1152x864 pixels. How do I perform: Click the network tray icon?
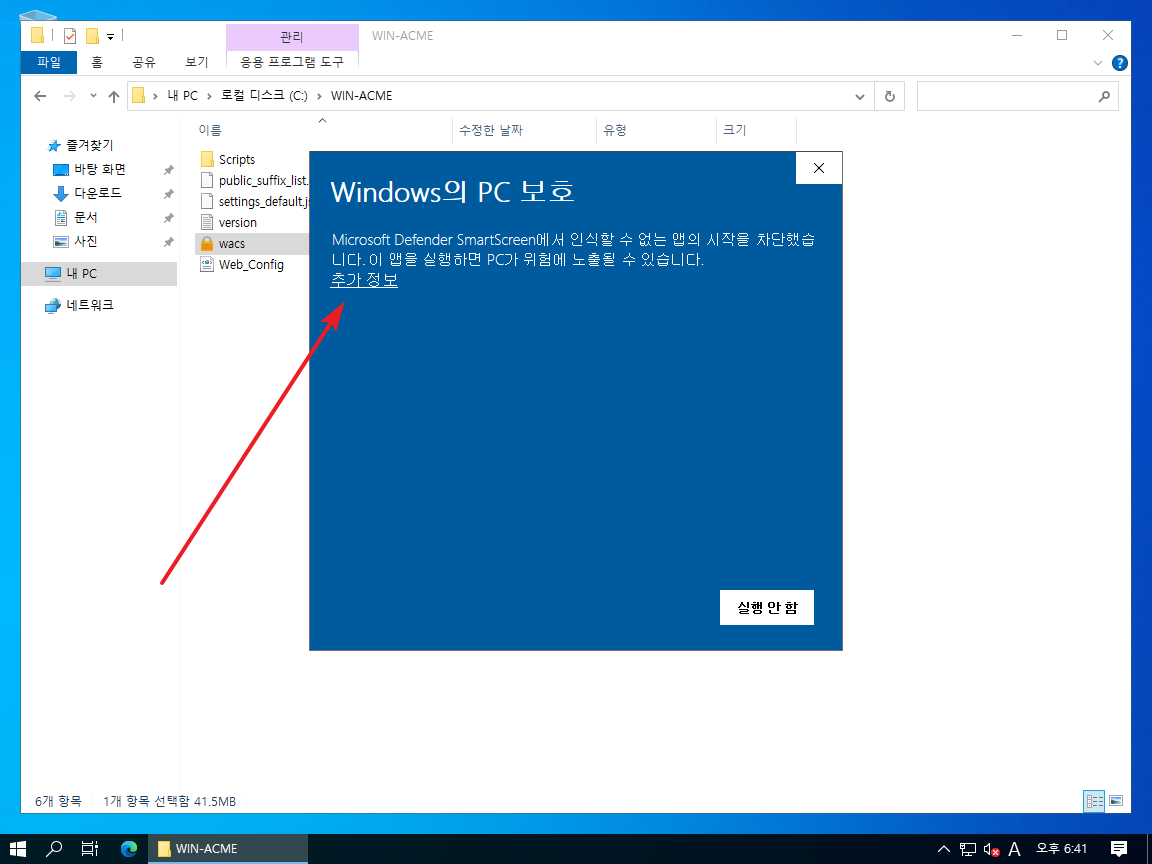coord(968,849)
